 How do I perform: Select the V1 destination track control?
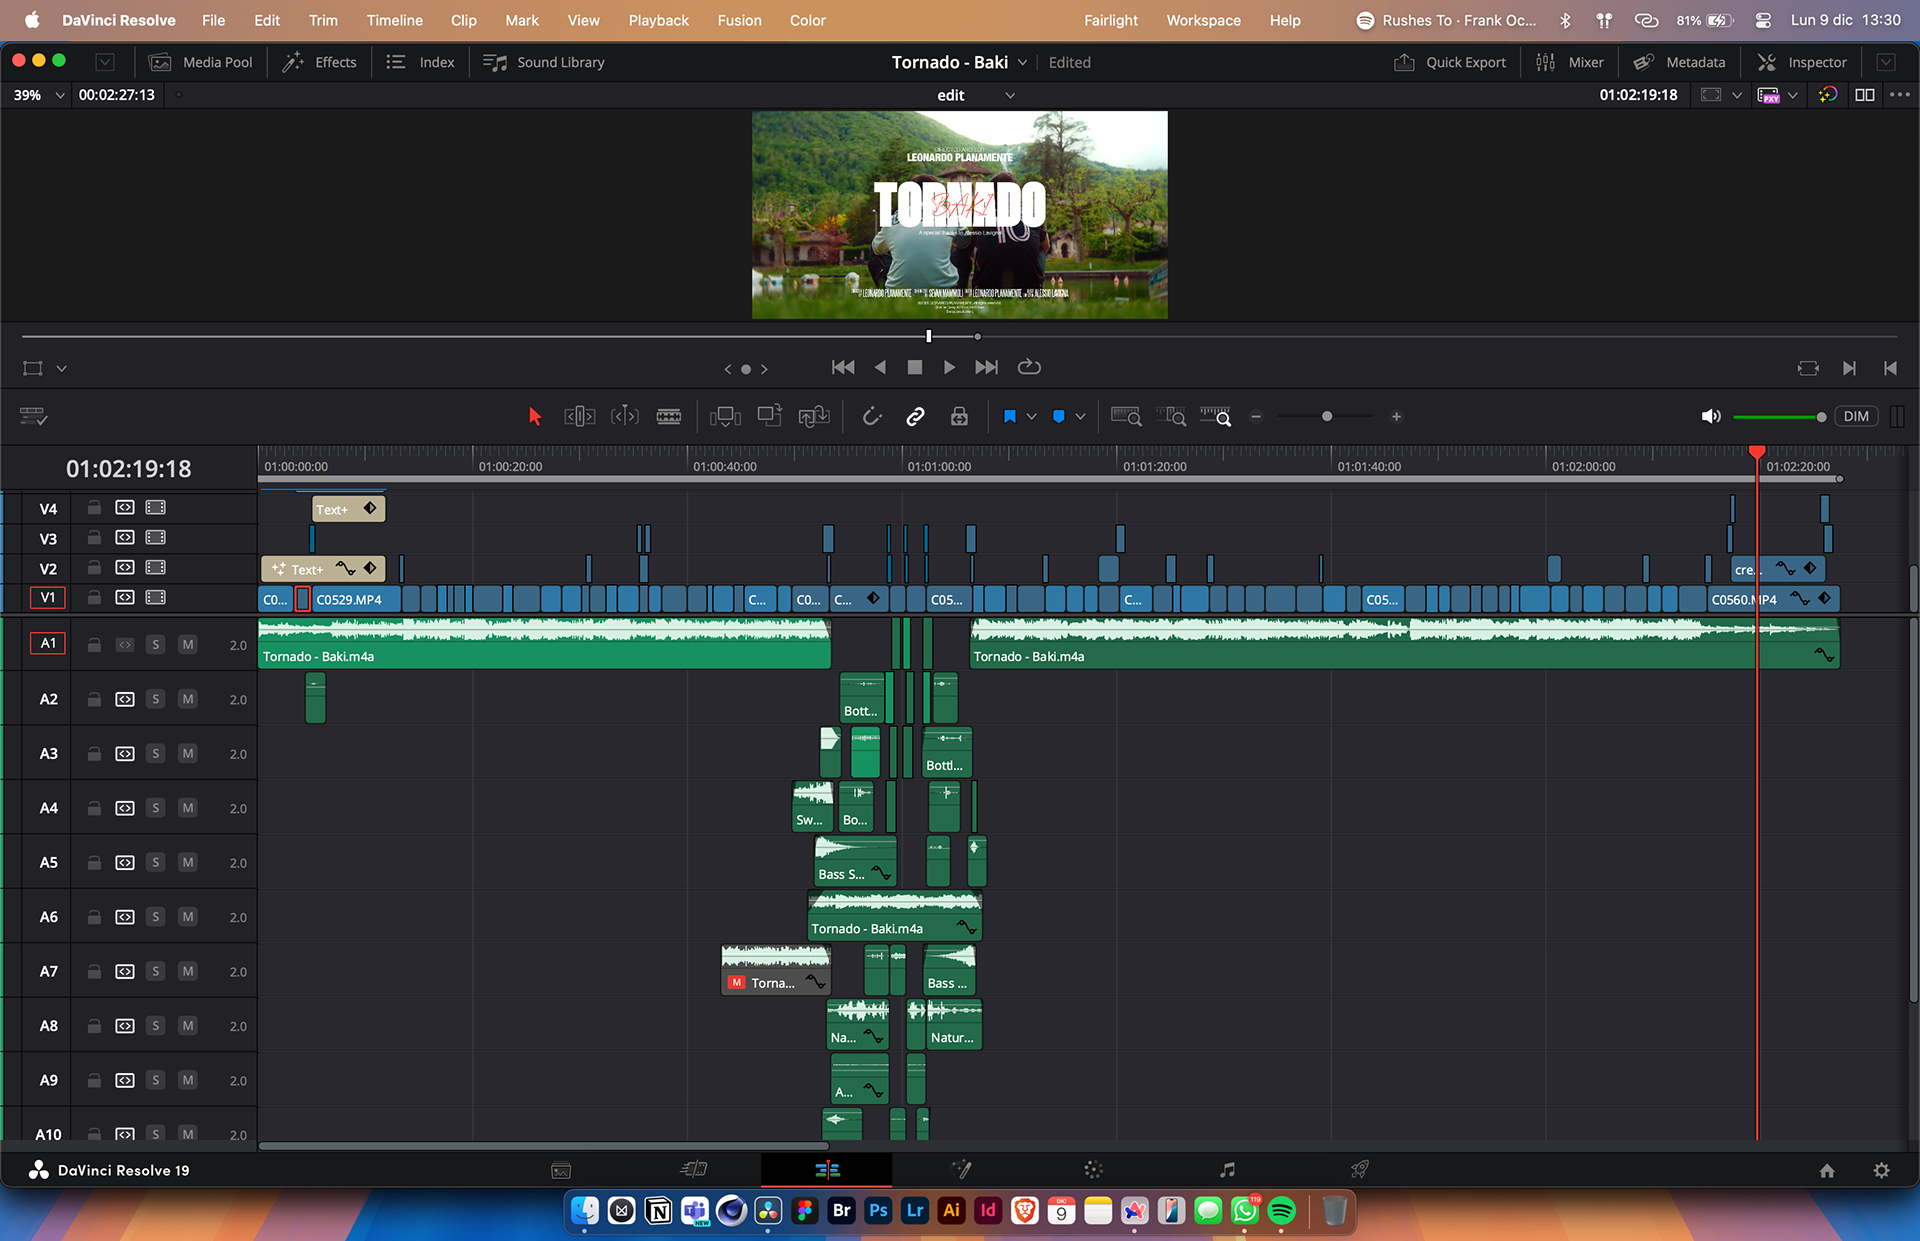(48, 598)
